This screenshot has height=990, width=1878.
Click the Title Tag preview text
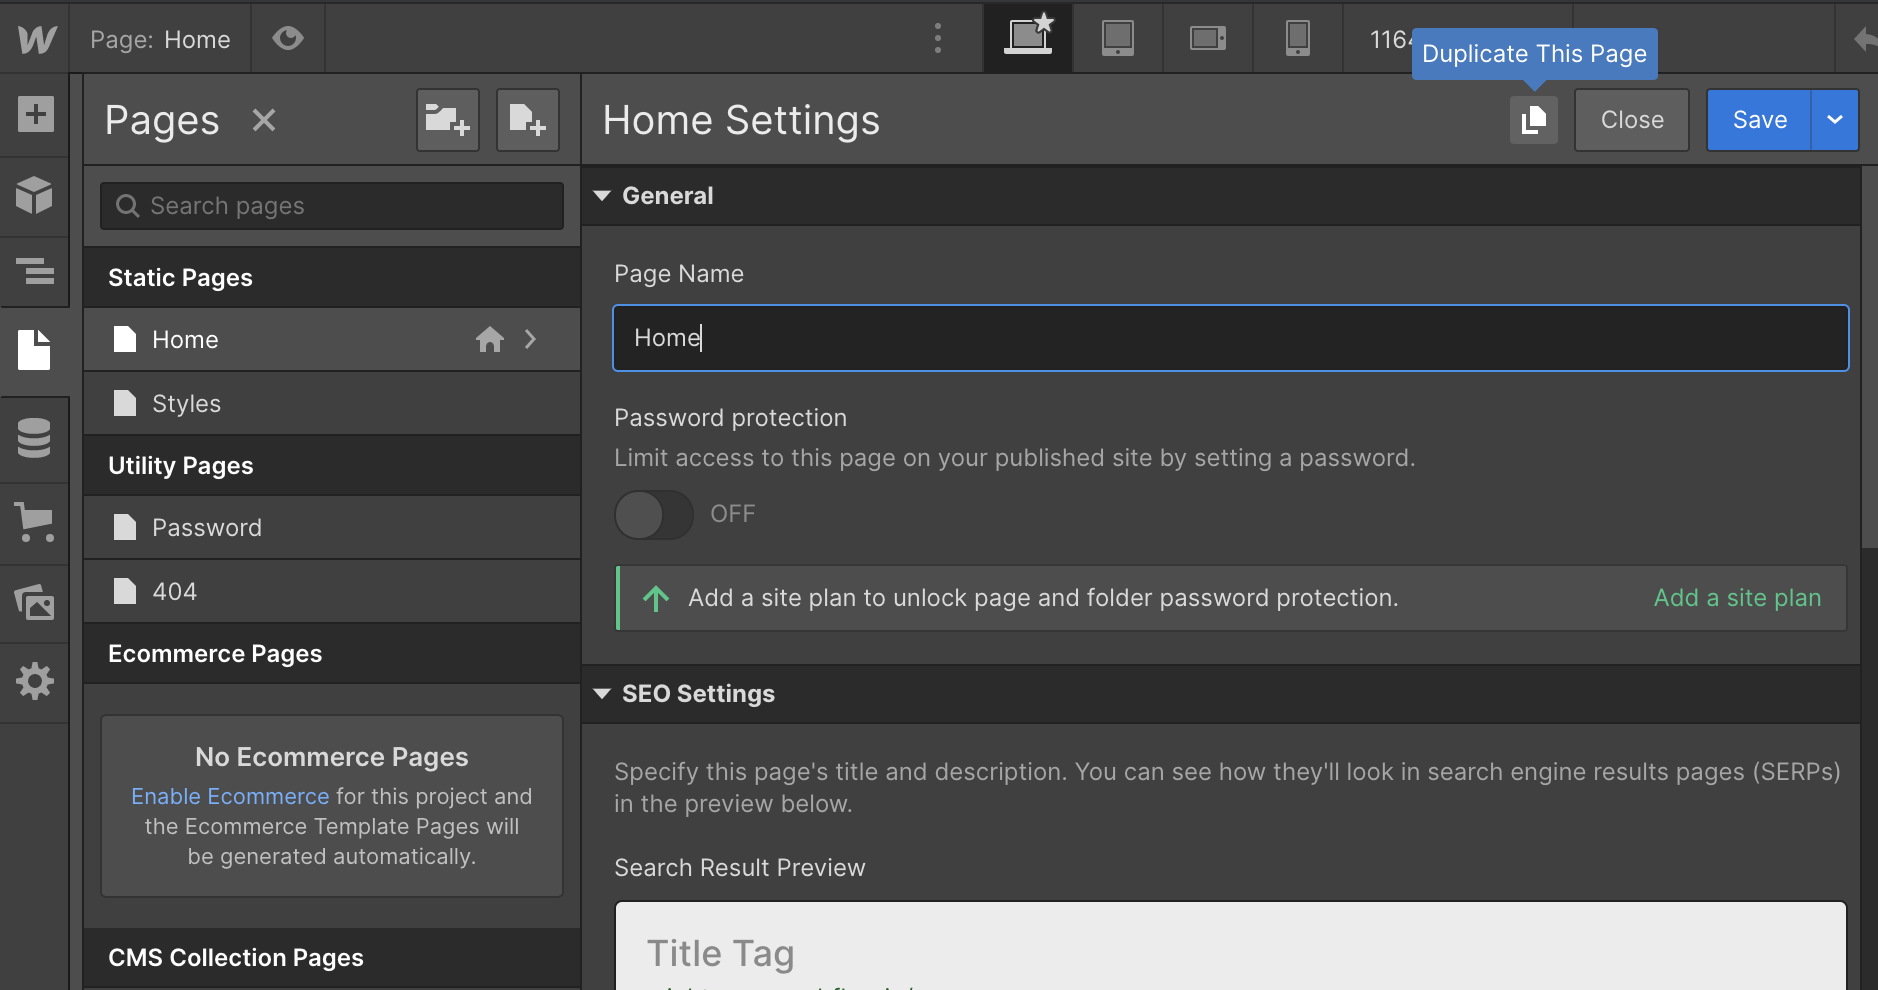[x=721, y=954]
